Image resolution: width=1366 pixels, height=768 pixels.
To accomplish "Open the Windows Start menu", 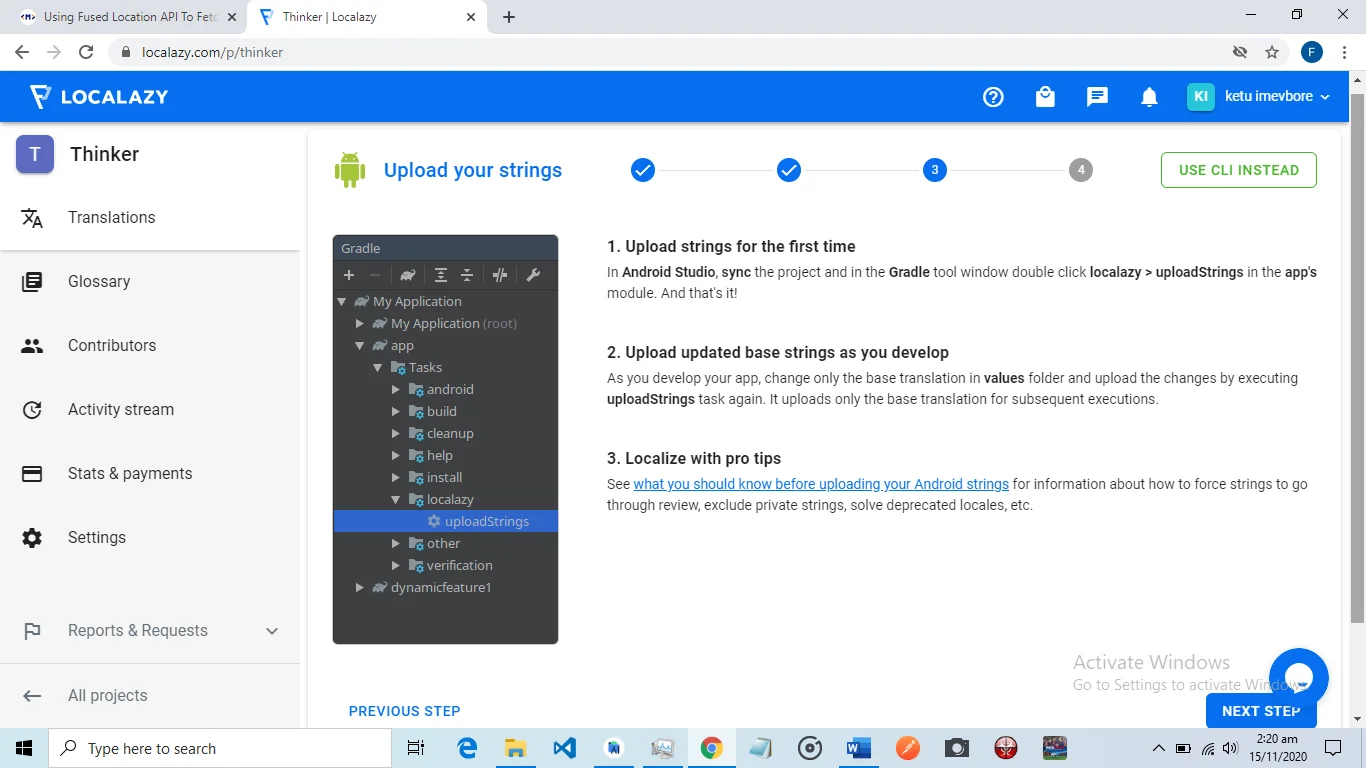I will pos(24,748).
